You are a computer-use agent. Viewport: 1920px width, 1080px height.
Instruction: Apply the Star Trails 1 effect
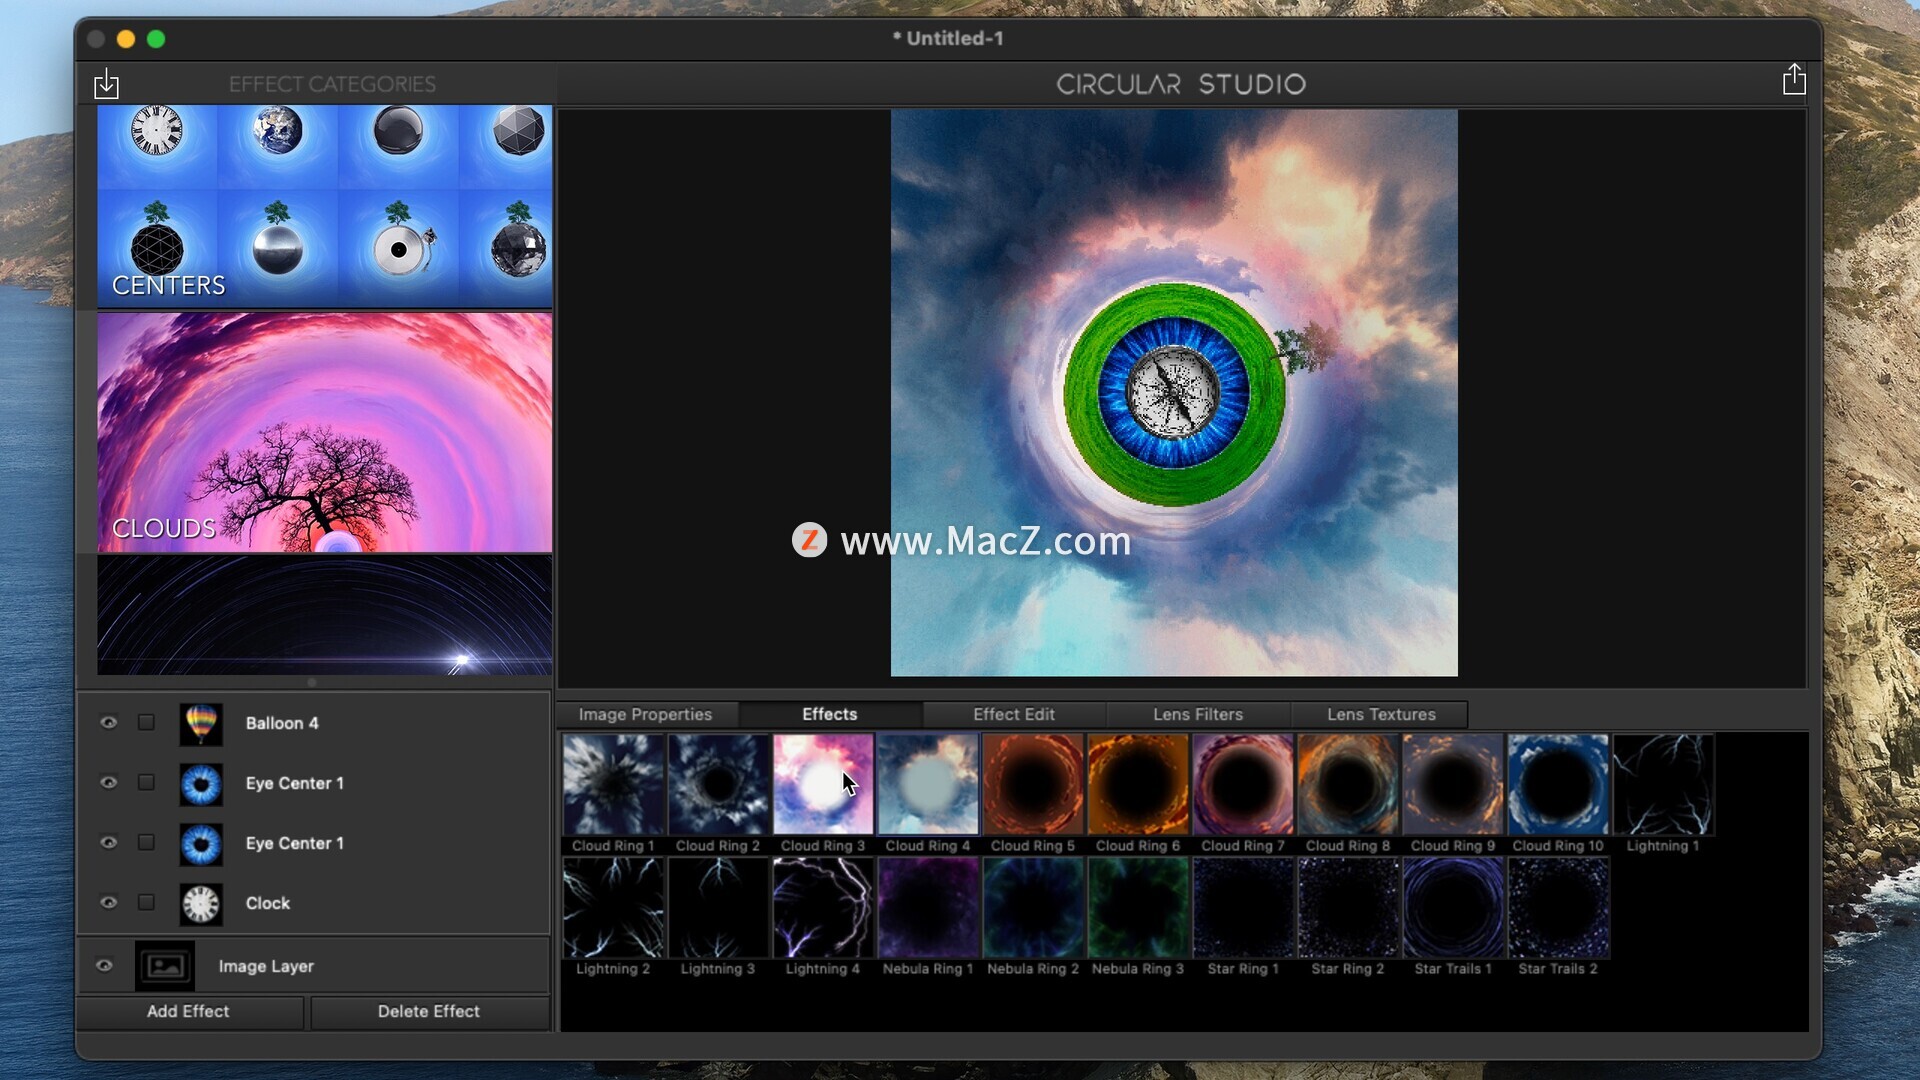[1453, 908]
